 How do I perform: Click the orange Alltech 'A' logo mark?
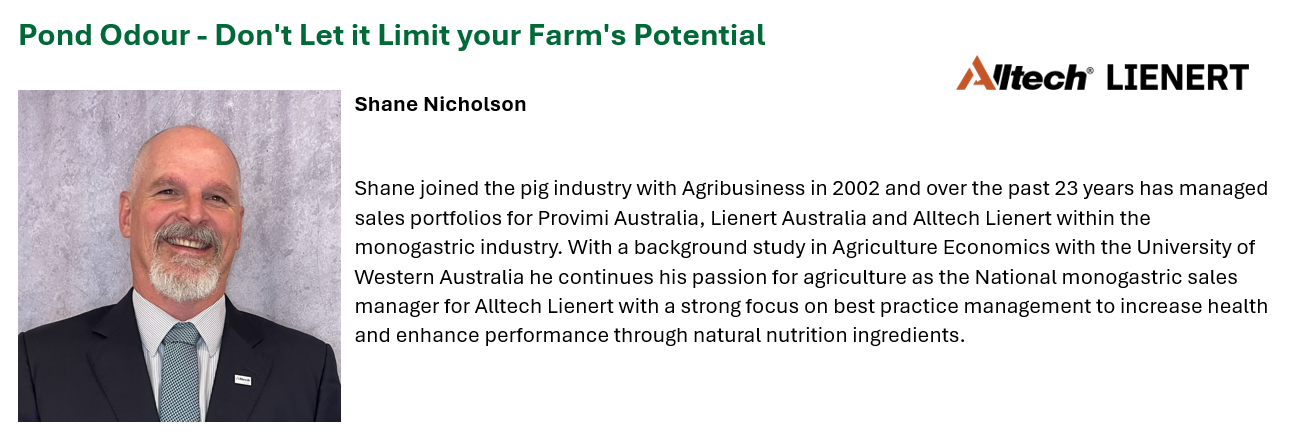[972, 74]
